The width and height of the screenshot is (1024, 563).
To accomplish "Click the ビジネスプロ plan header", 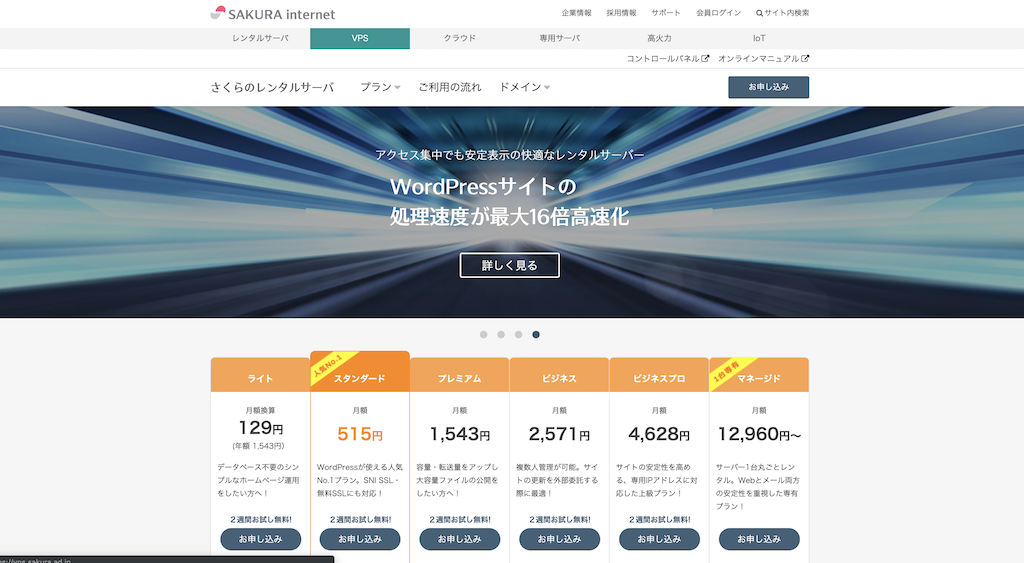I will (x=659, y=375).
